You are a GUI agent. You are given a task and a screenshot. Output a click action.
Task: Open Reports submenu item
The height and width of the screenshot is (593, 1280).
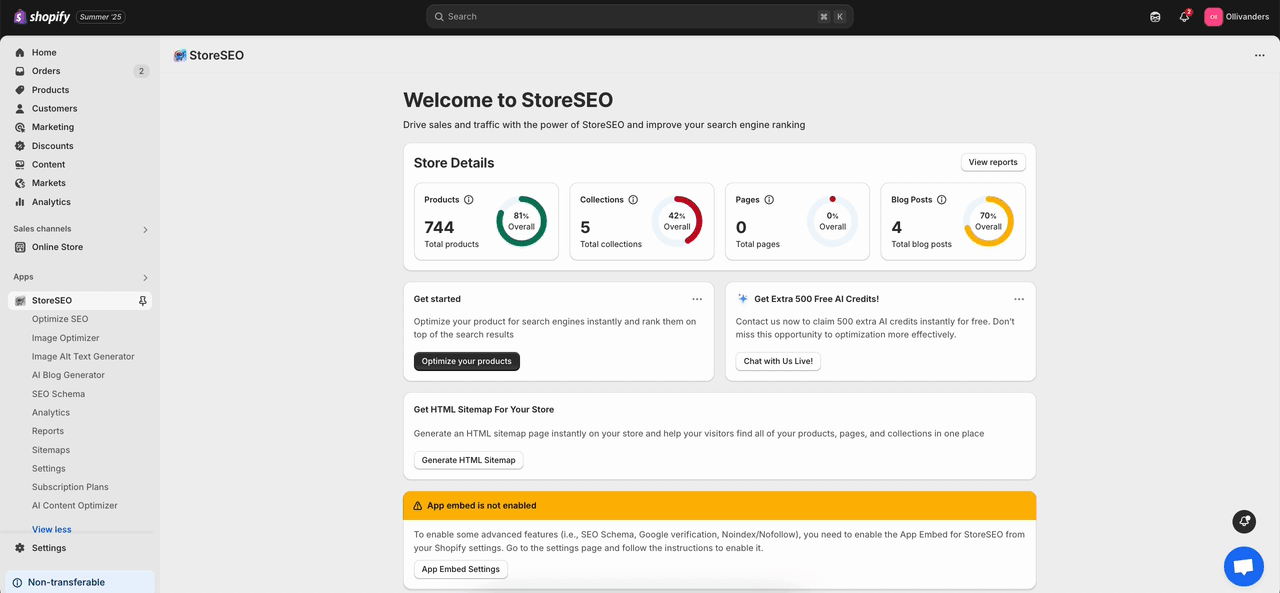48,431
